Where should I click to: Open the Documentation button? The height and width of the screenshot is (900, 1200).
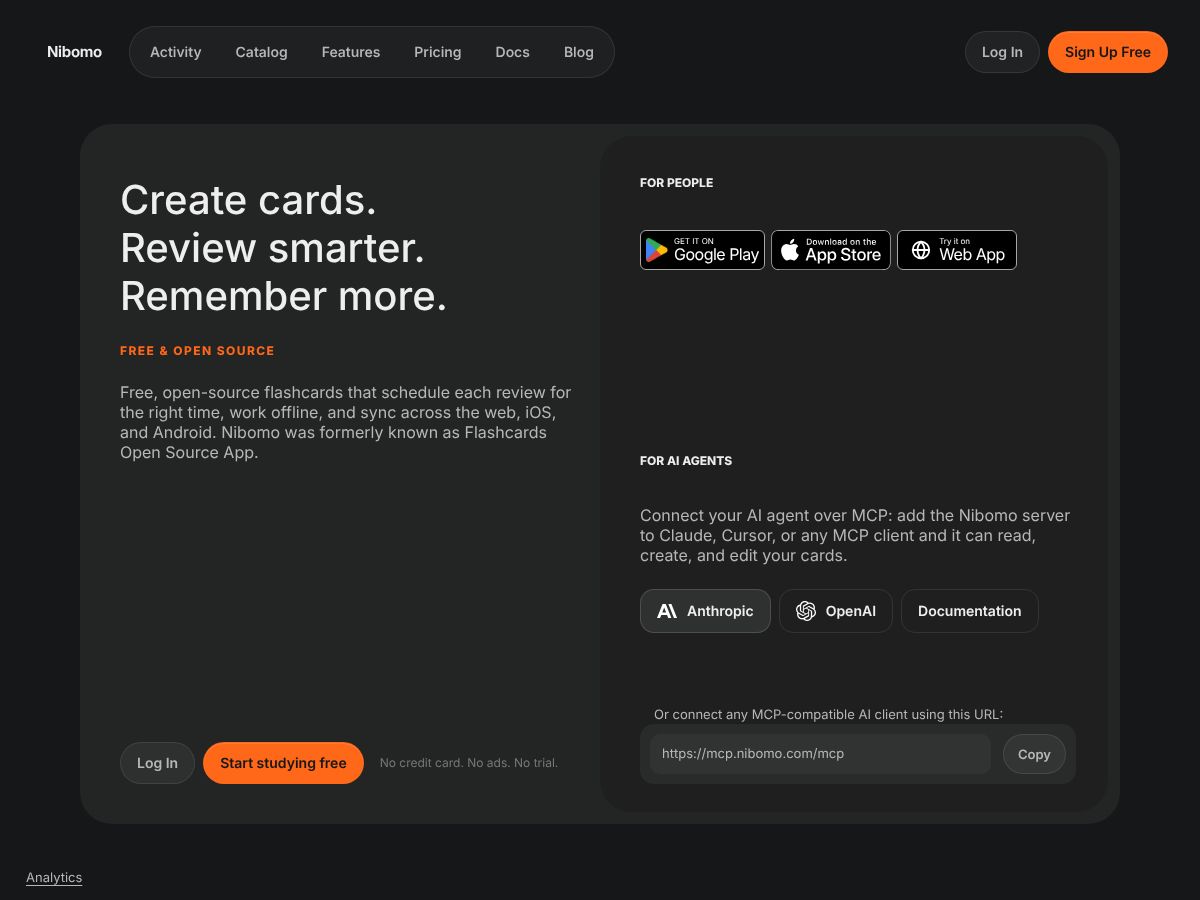click(x=970, y=611)
